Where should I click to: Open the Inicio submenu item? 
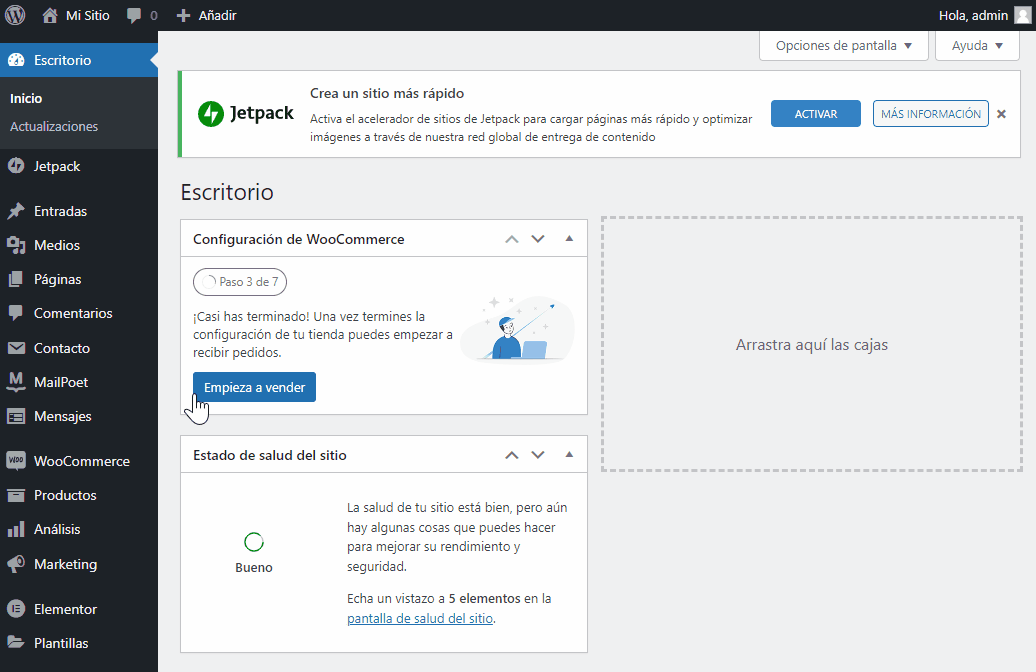coord(26,98)
